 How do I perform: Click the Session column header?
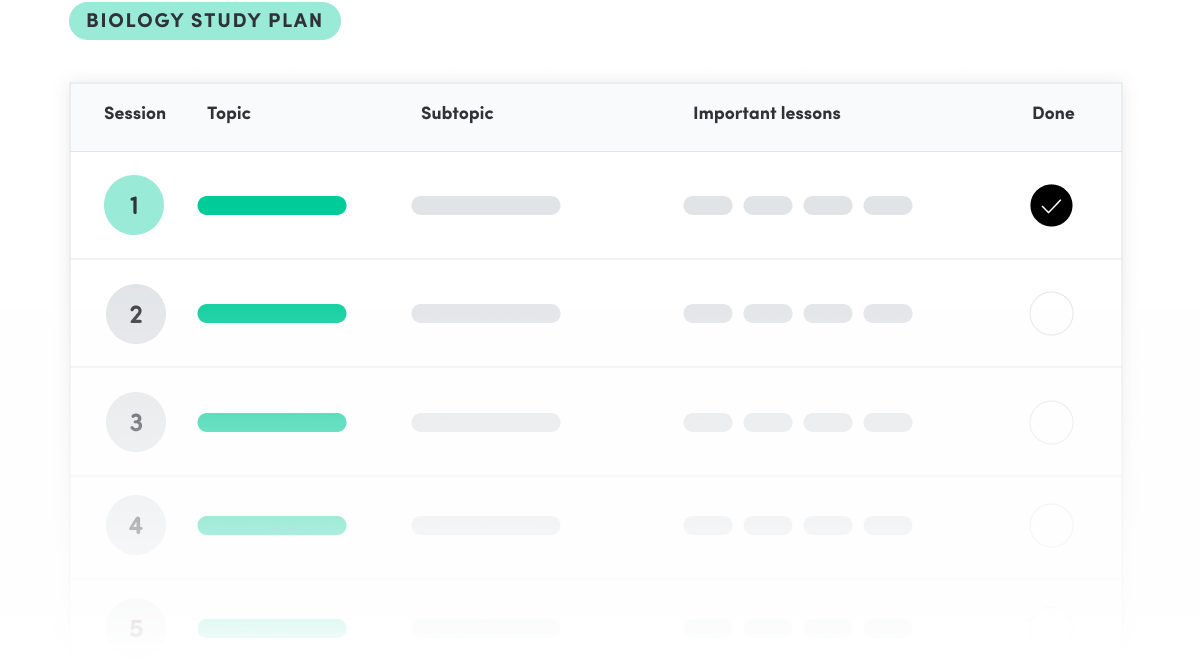click(x=135, y=113)
